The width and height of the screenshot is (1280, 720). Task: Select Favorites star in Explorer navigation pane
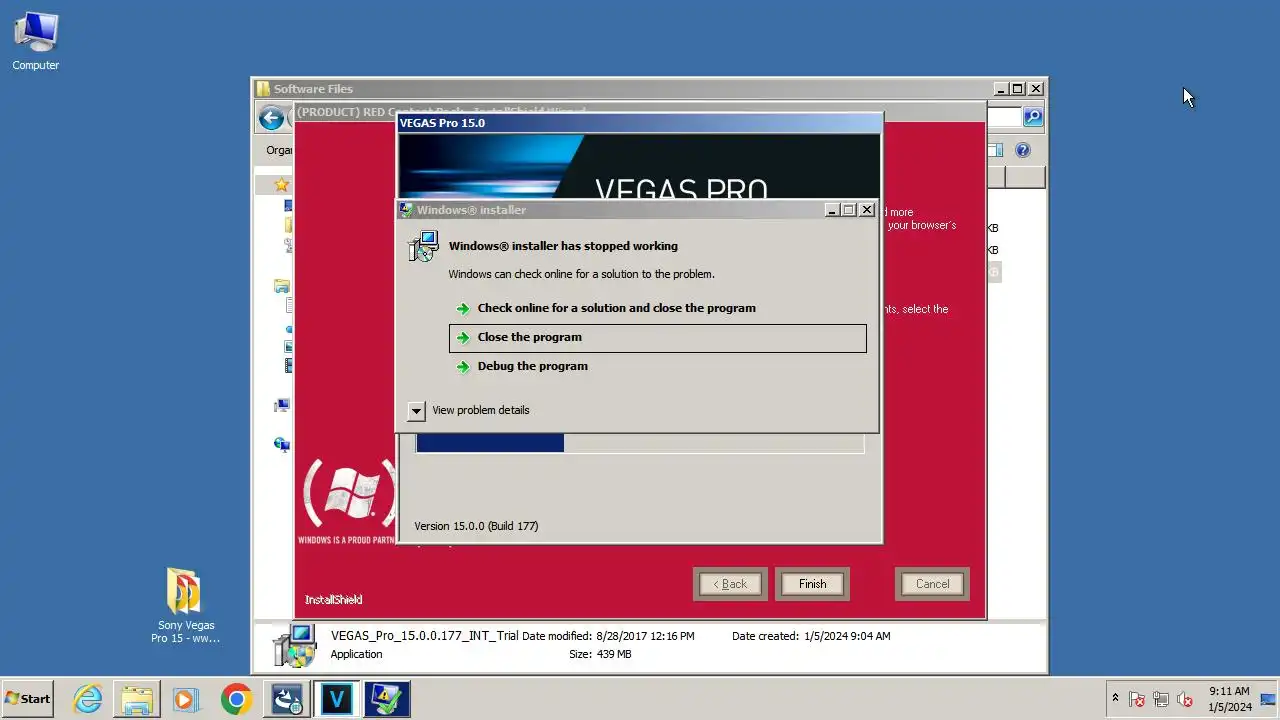point(282,185)
